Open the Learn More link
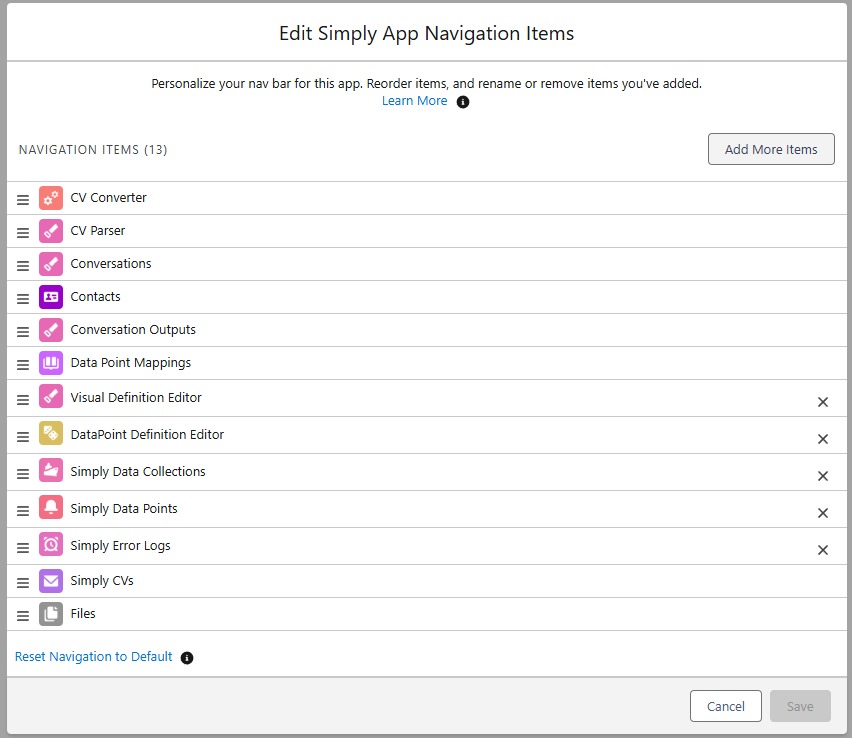 (x=414, y=100)
